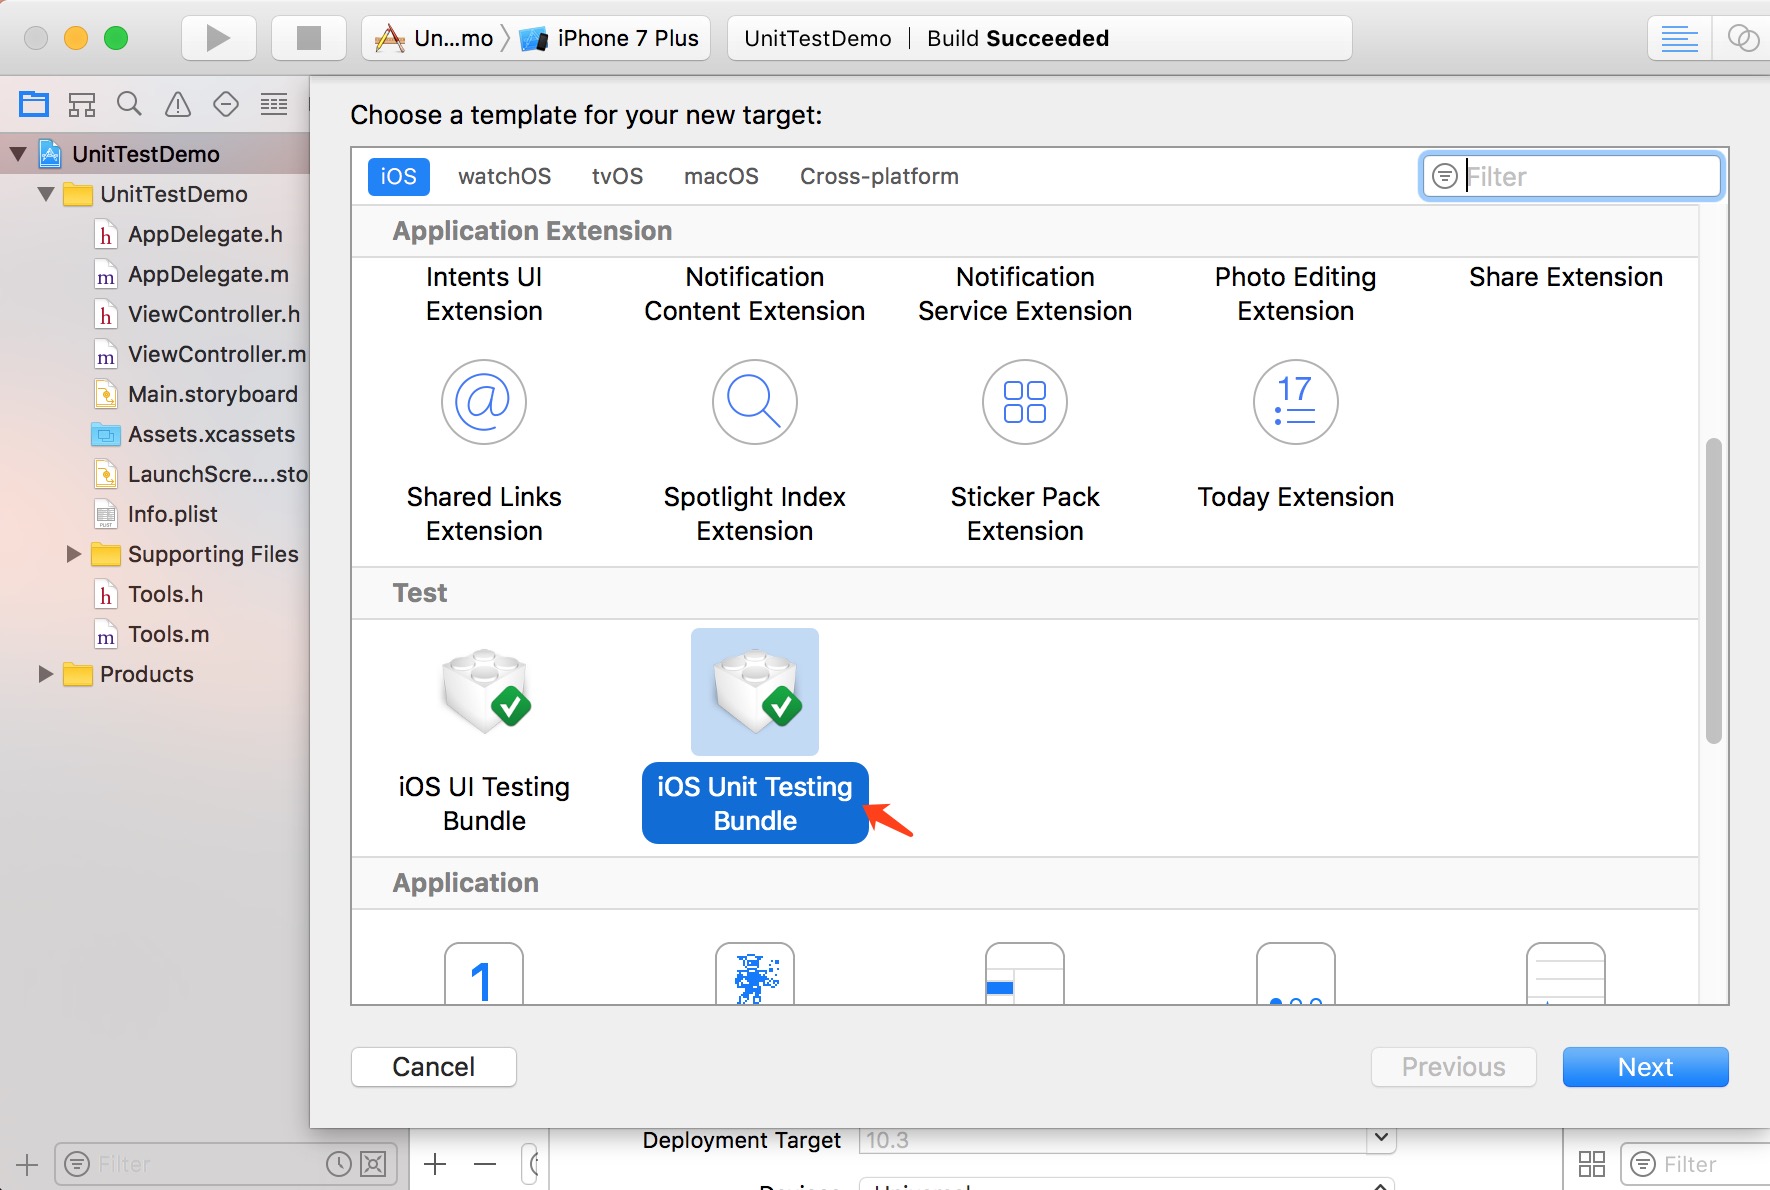Open the Test navigator diamond icon
The height and width of the screenshot is (1190, 1770).
pos(226,103)
